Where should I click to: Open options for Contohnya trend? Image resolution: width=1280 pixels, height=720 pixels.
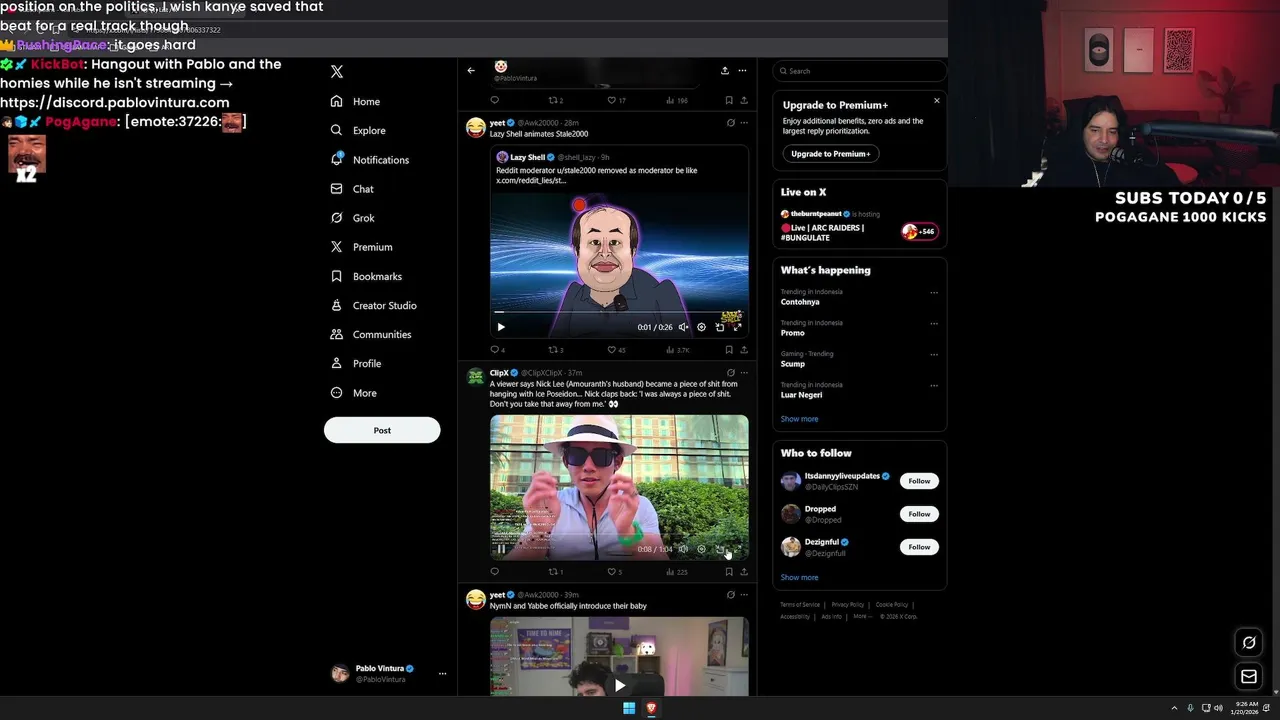click(934, 293)
